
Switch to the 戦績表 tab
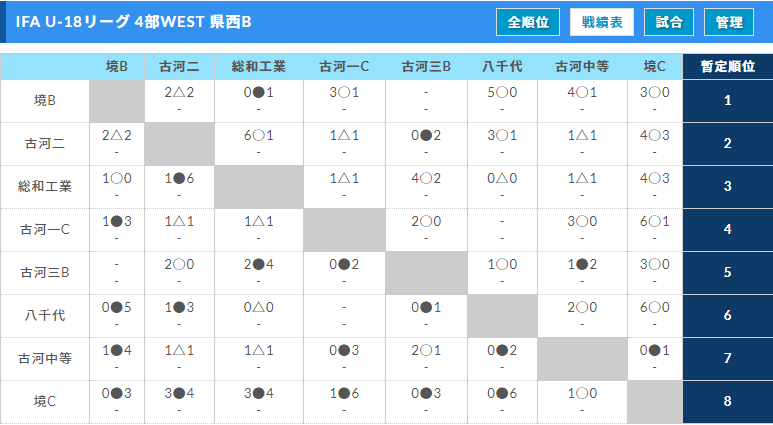[x=601, y=22]
